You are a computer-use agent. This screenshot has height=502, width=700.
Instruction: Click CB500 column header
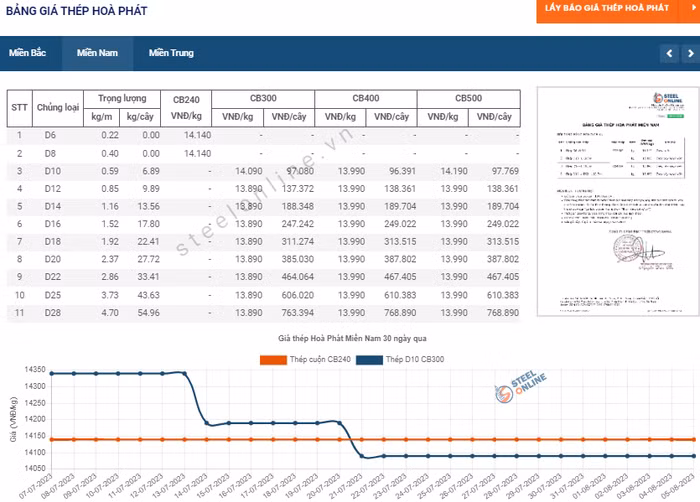pyautogui.click(x=469, y=98)
